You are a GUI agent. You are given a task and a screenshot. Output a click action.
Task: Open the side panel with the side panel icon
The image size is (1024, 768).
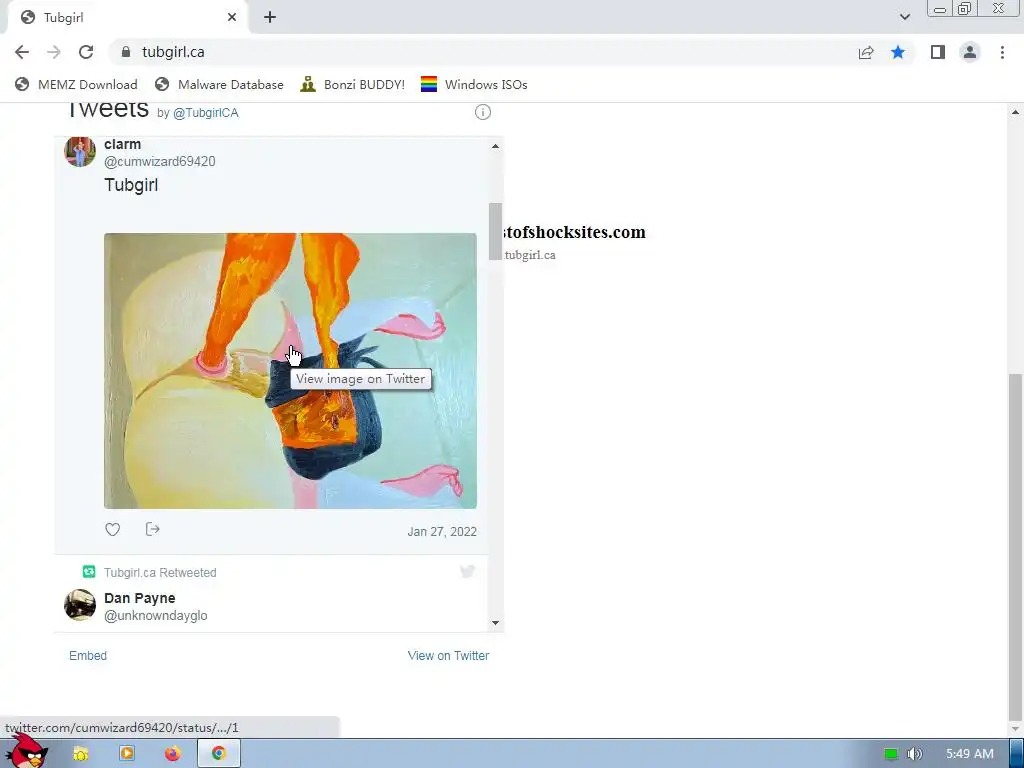coord(938,52)
